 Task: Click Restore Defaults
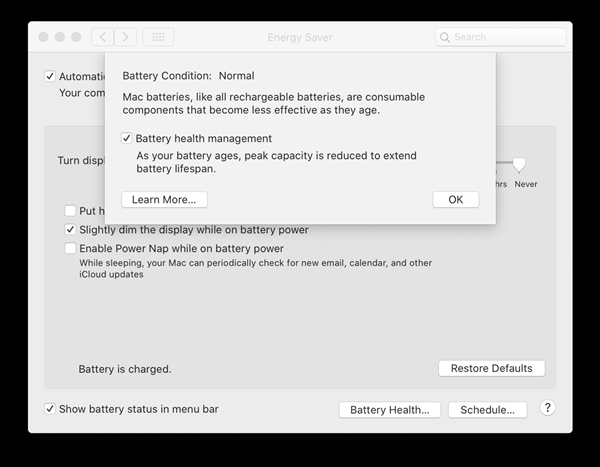(x=492, y=368)
